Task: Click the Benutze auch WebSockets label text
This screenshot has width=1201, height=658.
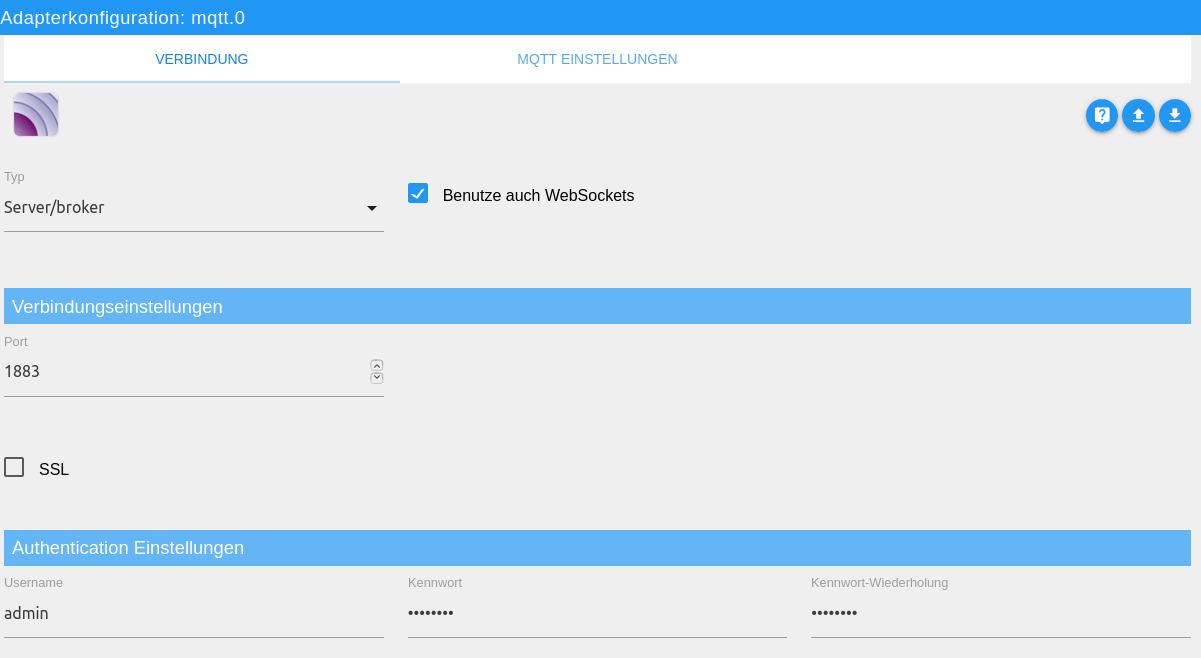Action: tap(538, 196)
